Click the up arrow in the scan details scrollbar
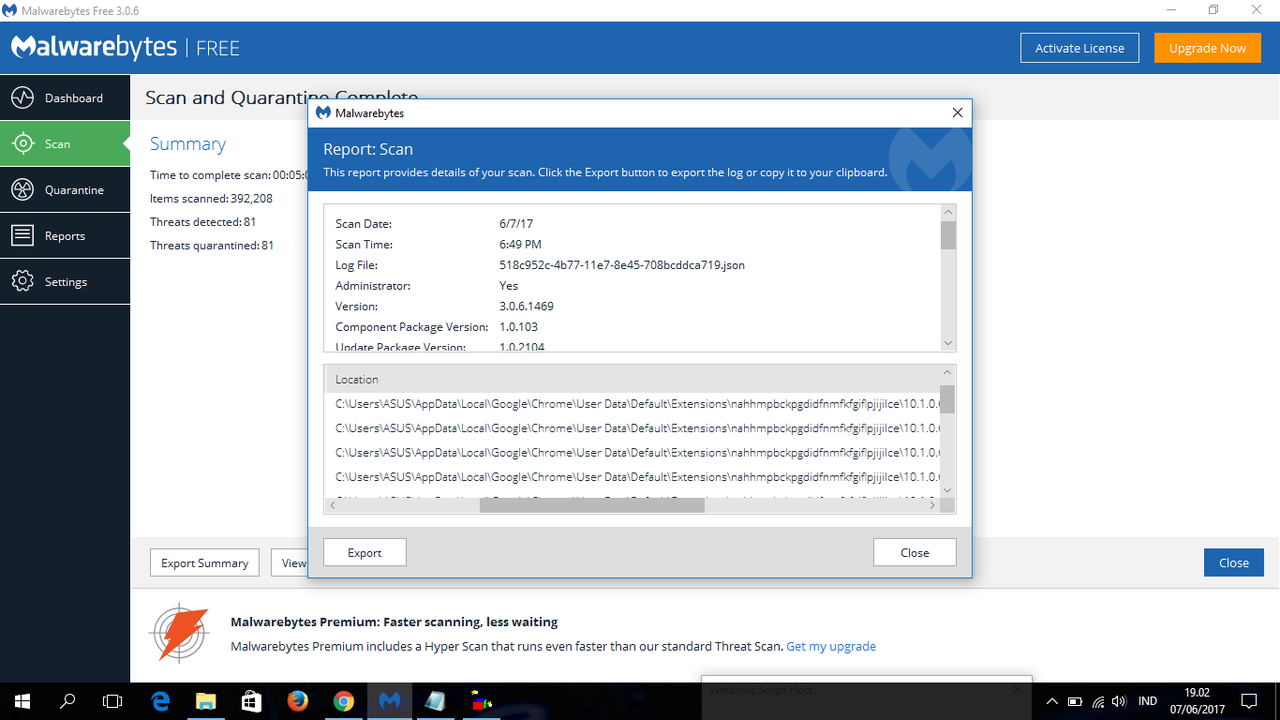 [949, 212]
